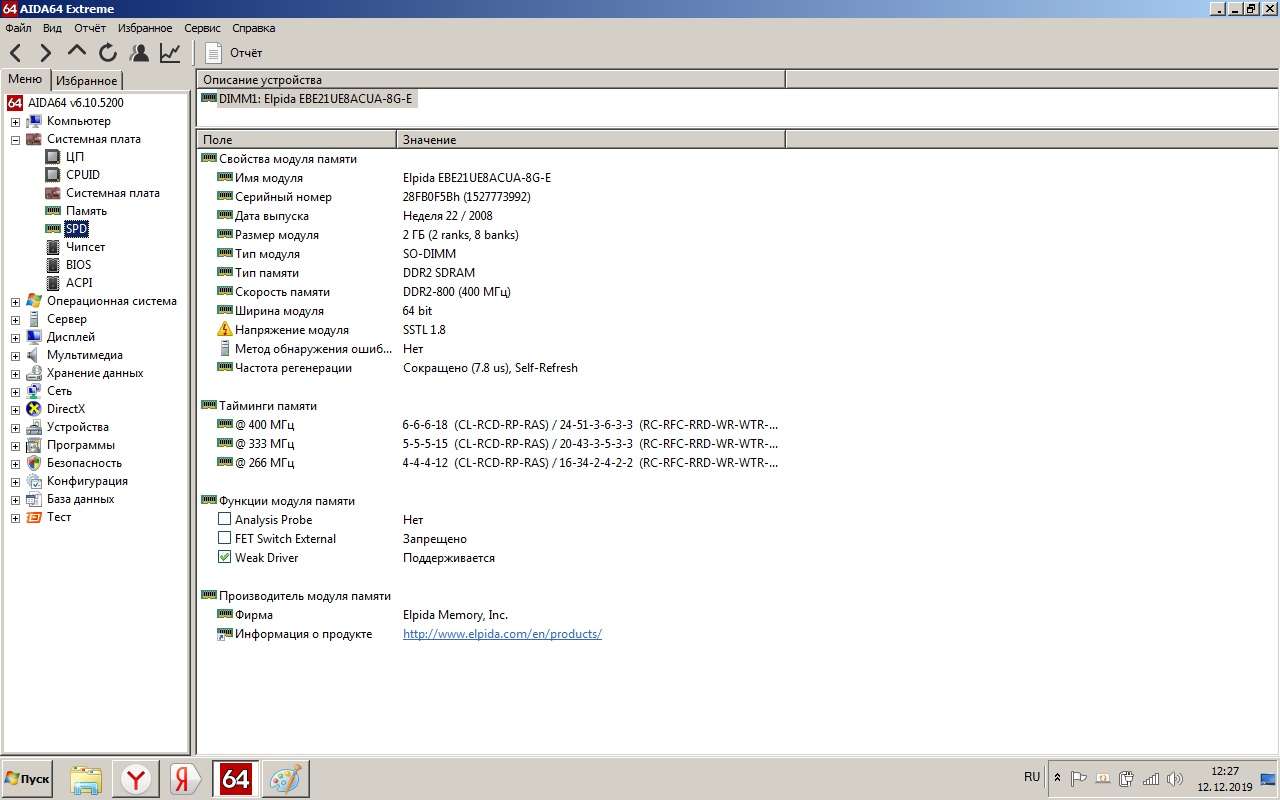The height and width of the screenshot is (800, 1280).
Task: Go forward with the right arrow toolbar icon
Action: point(46,53)
